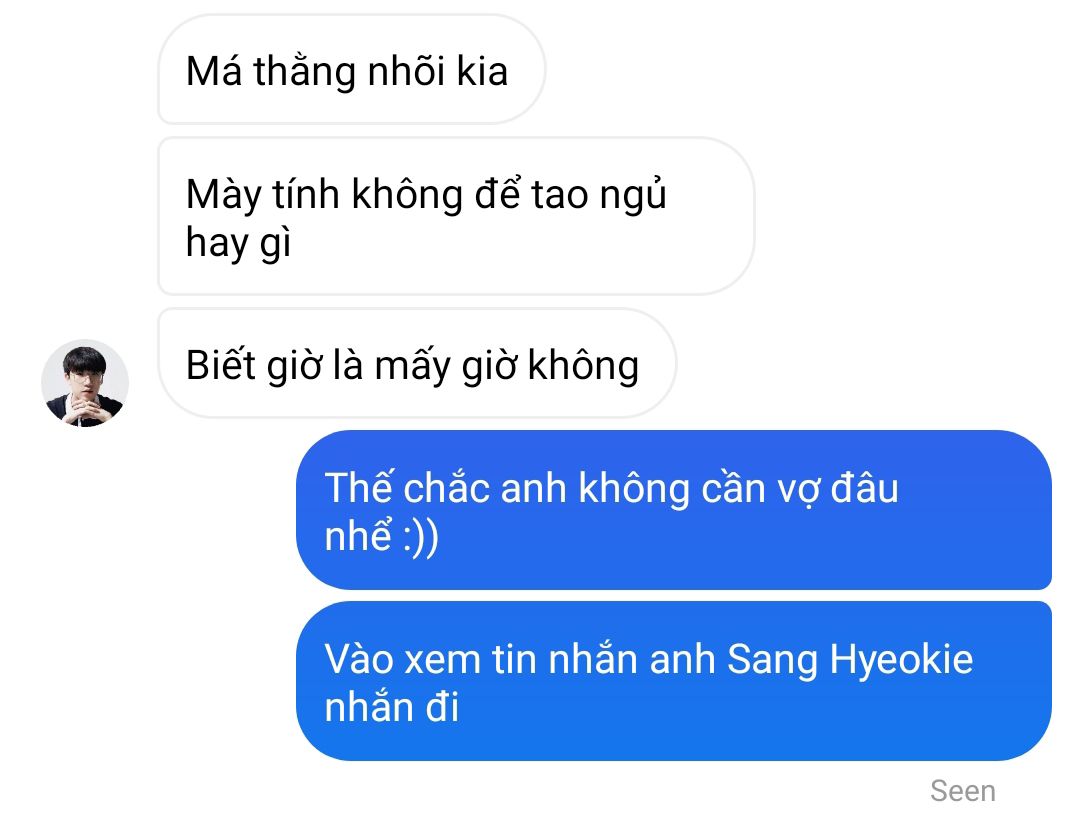Click the name "Sang Hyeokie" in the last message

click(850, 660)
